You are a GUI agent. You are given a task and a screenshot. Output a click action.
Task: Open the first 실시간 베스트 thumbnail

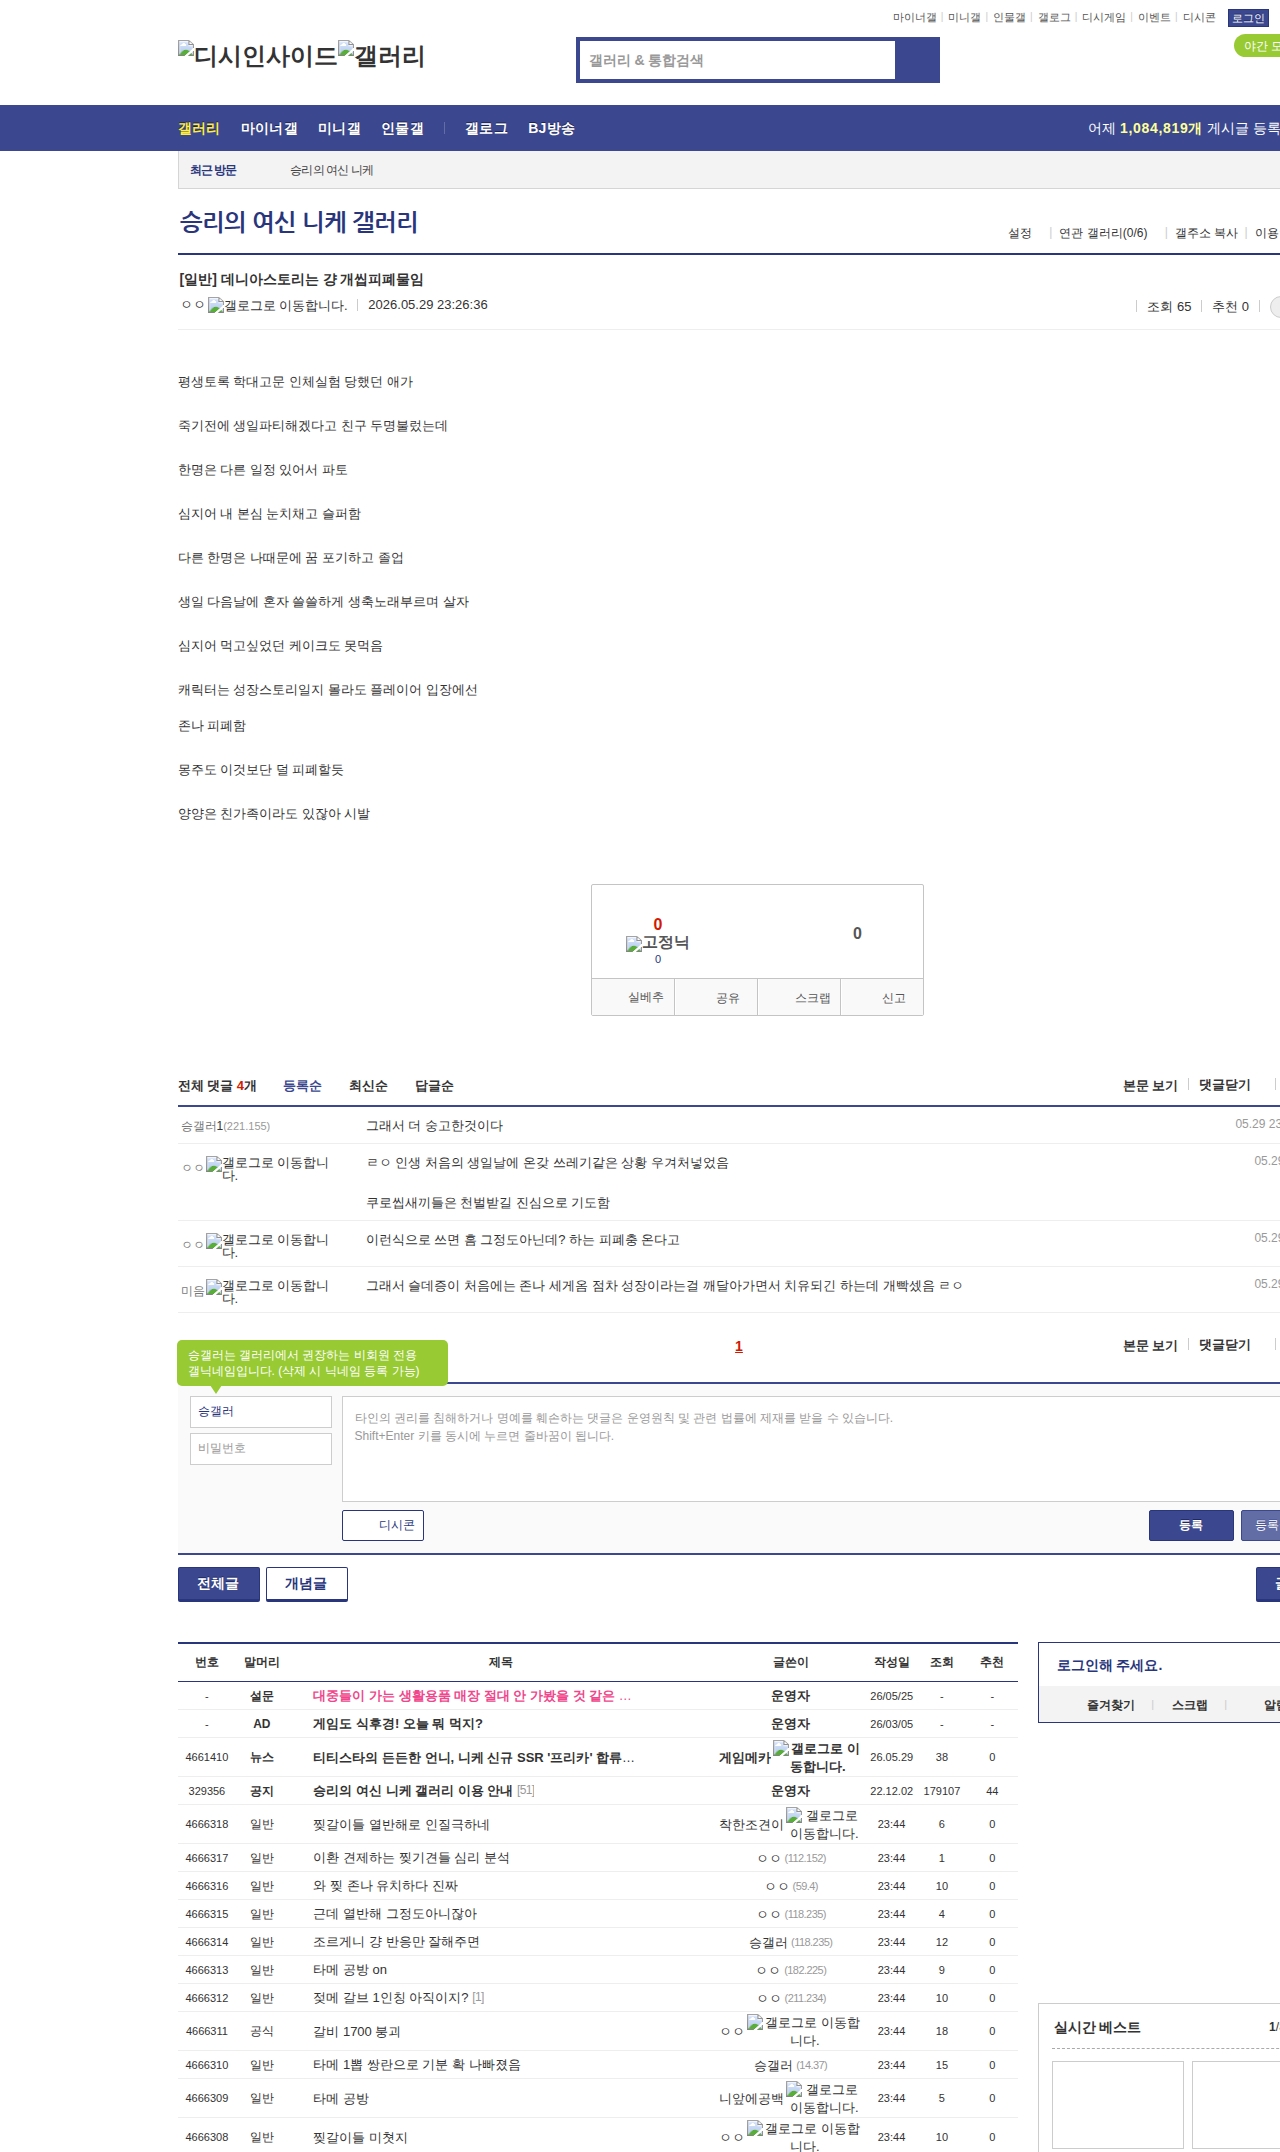(1118, 2104)
